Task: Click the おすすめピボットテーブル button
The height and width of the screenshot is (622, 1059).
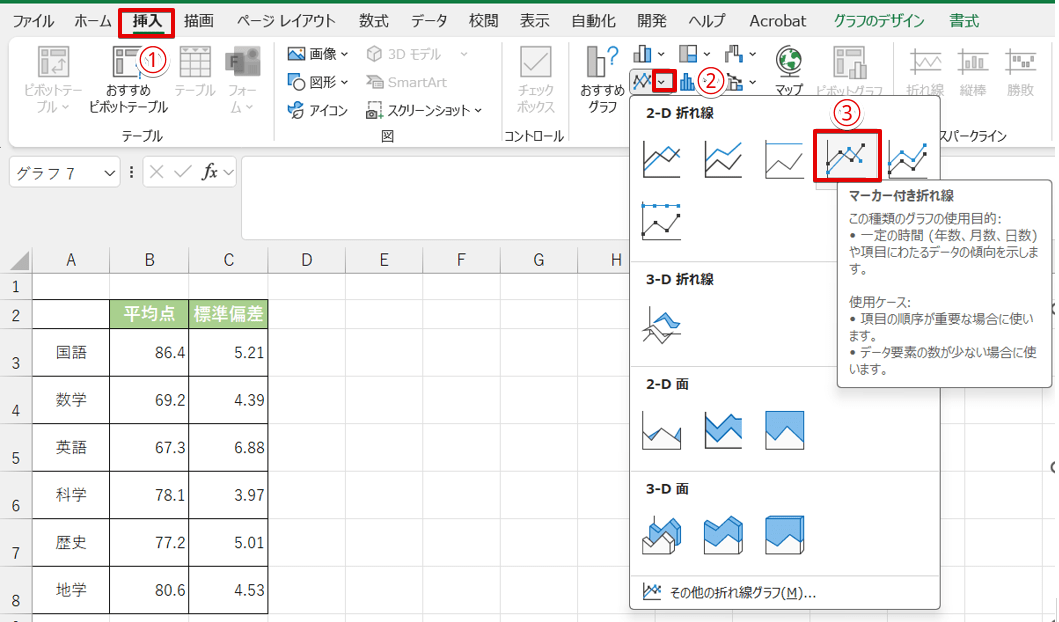Action: [x=128, y=80]
